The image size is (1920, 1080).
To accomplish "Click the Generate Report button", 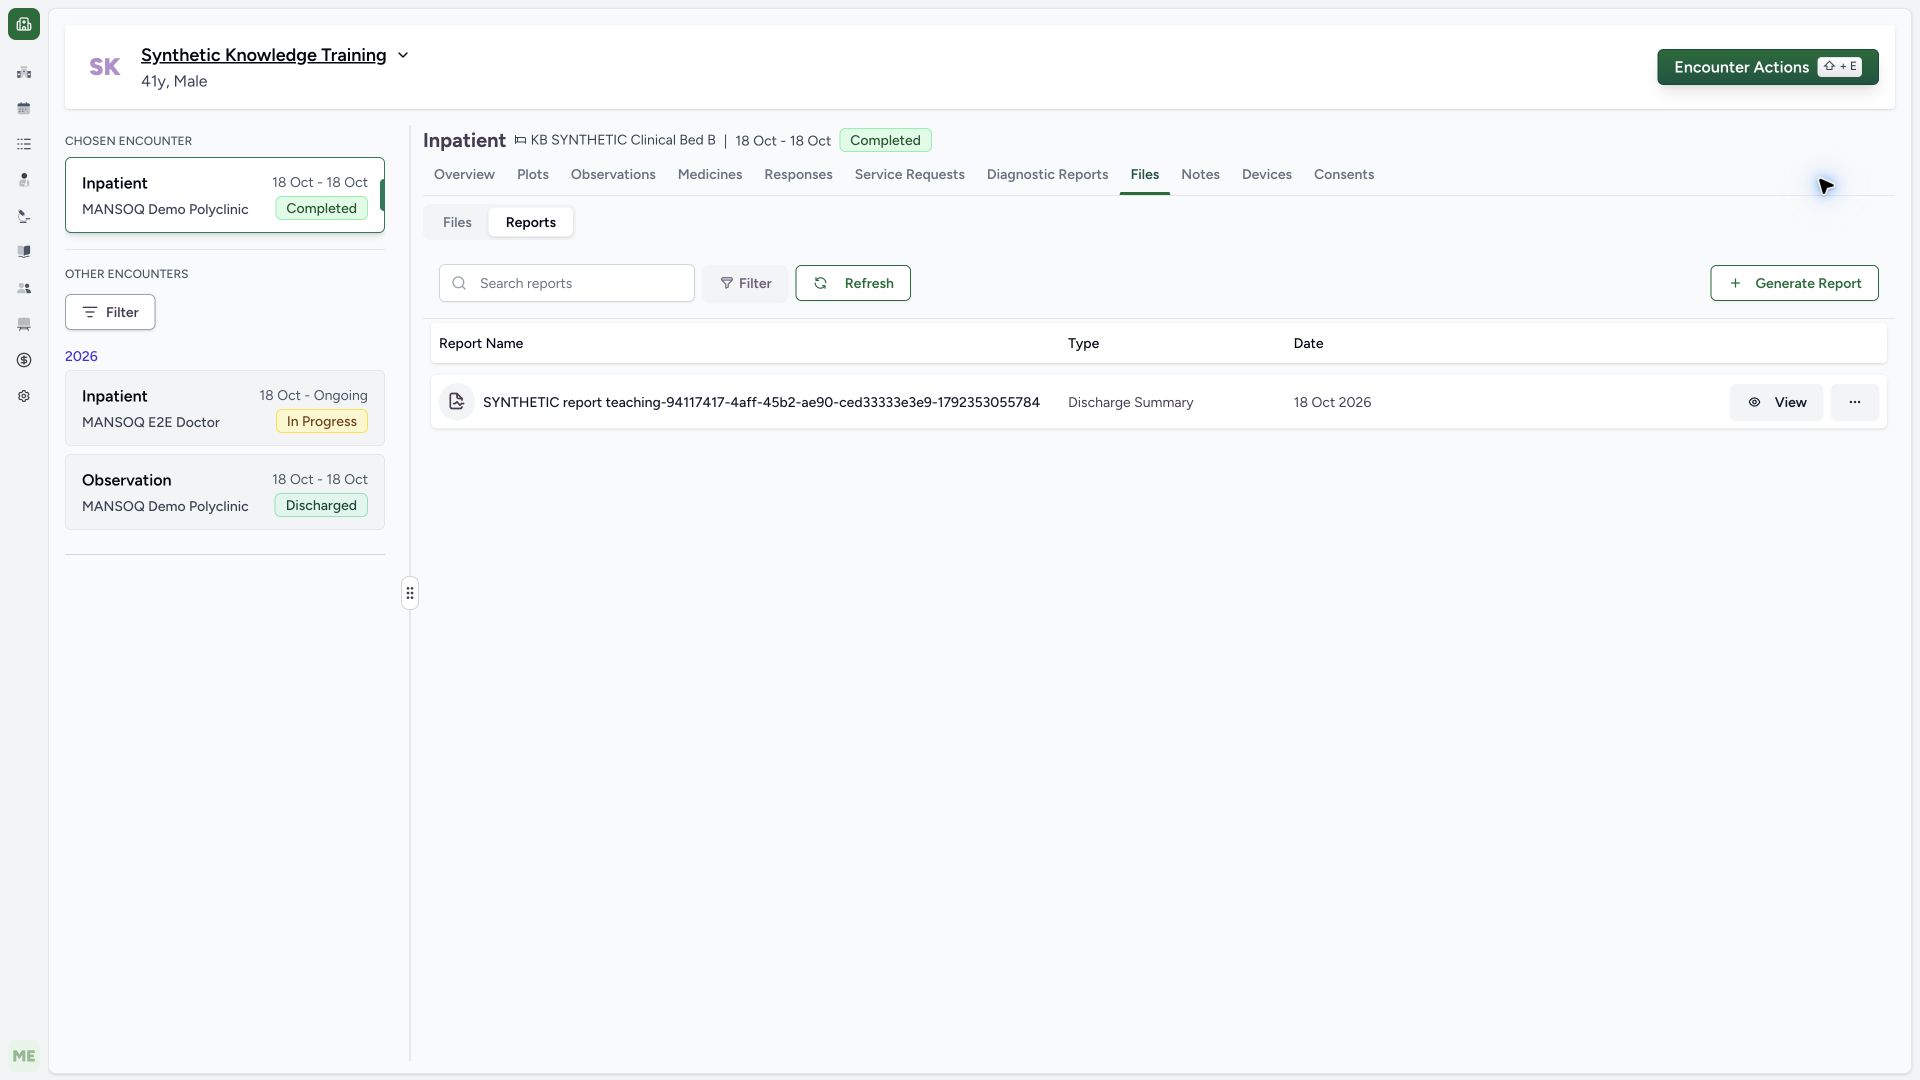I will (1794, 283).
